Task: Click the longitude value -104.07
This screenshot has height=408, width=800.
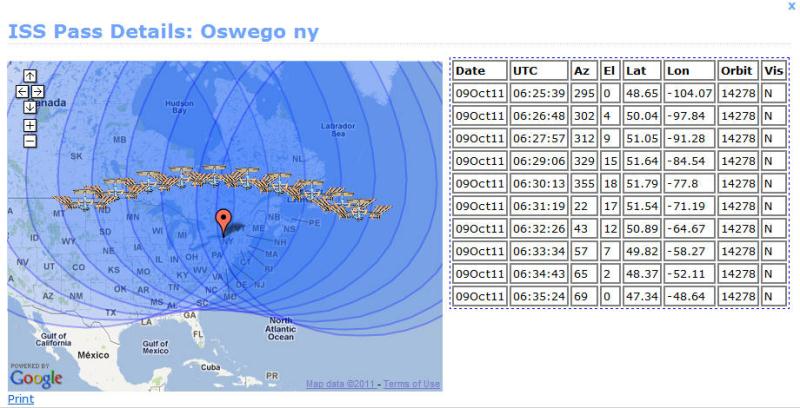Action: (689, 93)
